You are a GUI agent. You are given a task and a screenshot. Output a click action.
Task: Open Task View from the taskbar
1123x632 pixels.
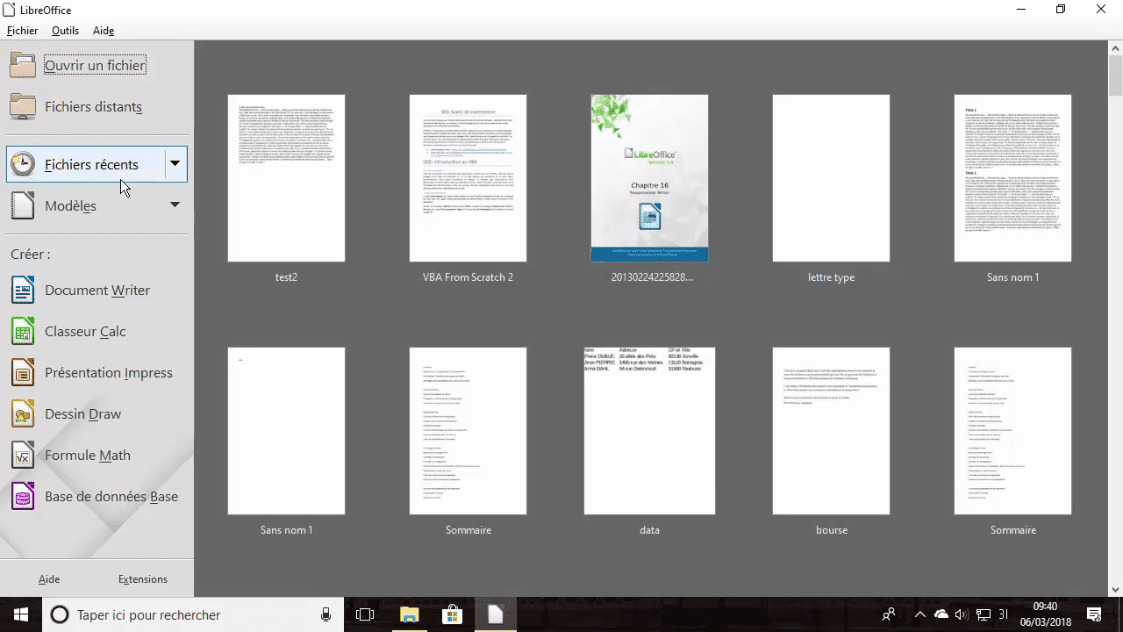pyautogui.click(x=365, y=615)
